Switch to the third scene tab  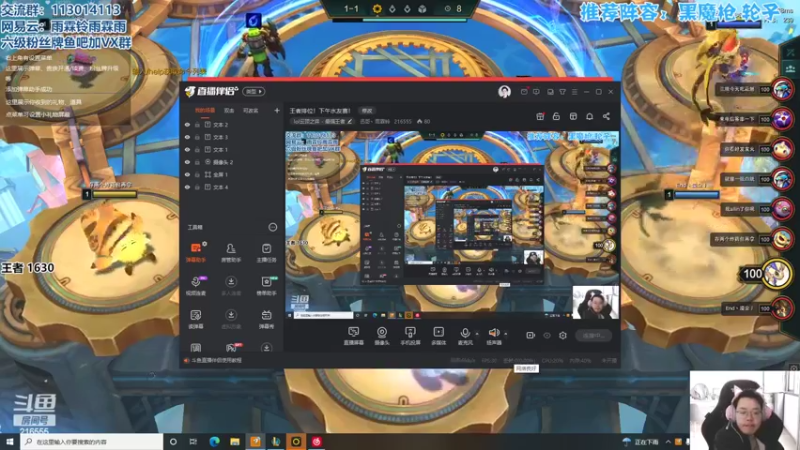[250, 110]
